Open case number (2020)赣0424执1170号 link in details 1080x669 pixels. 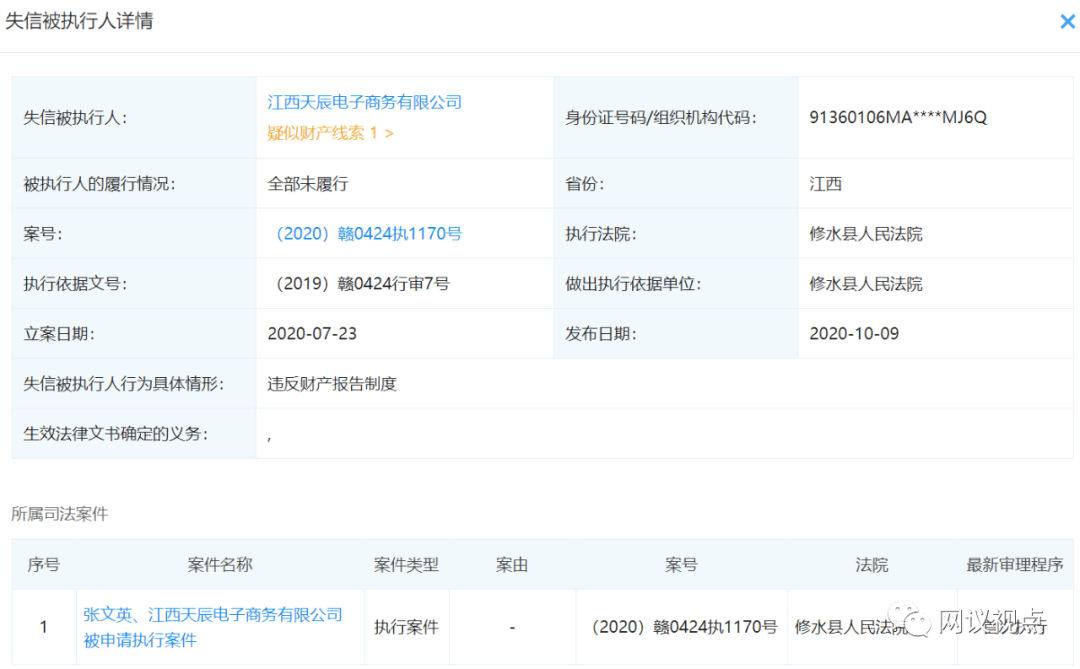click(x=365, y=234)
